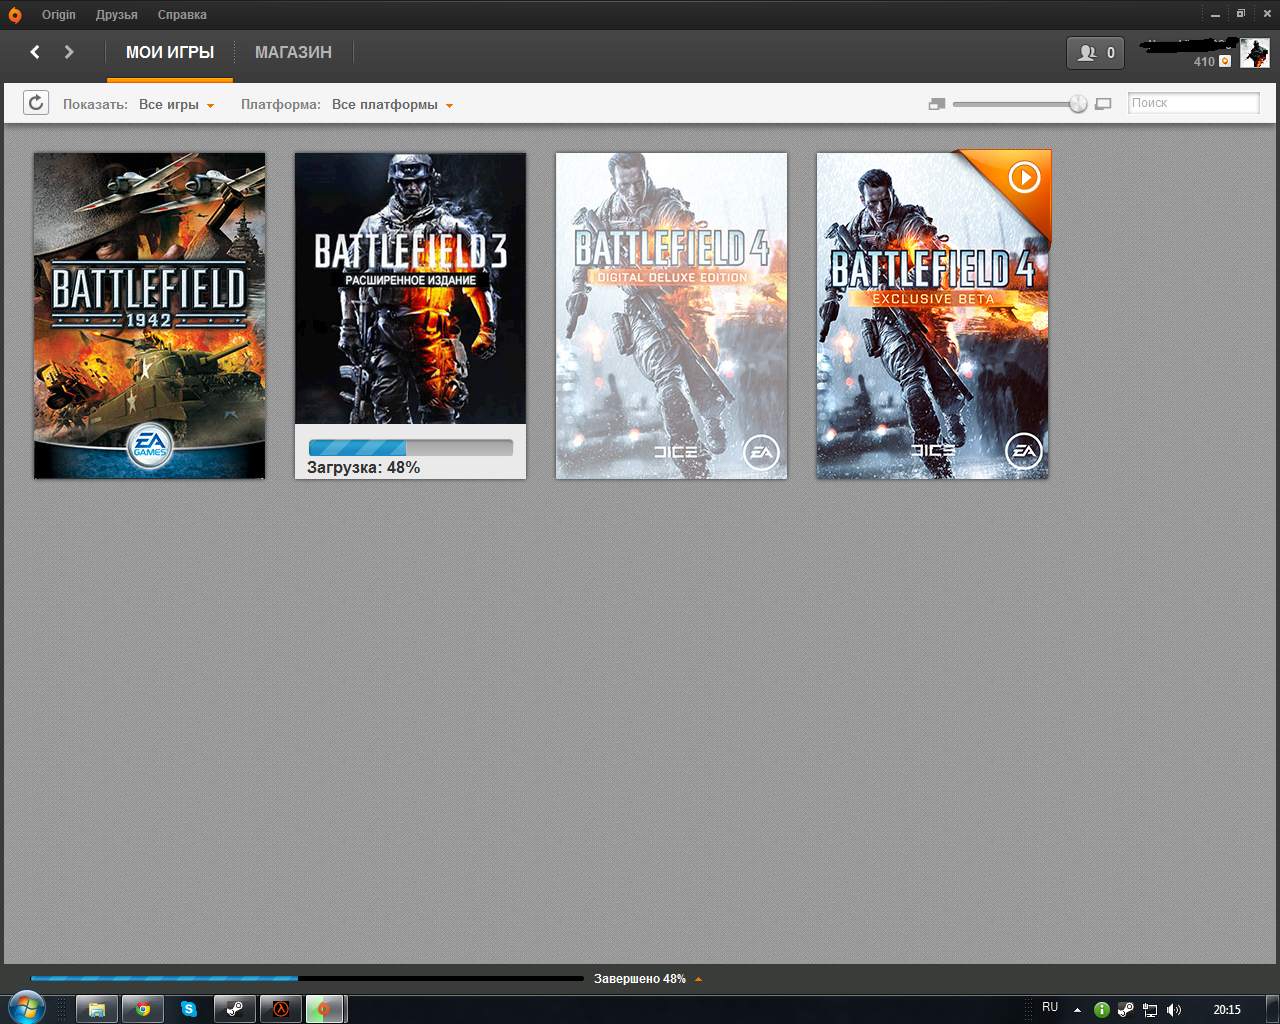The width and height of the screenshot is (1280, 1024).
Task: Open the friends list button
Action: 1095,53
